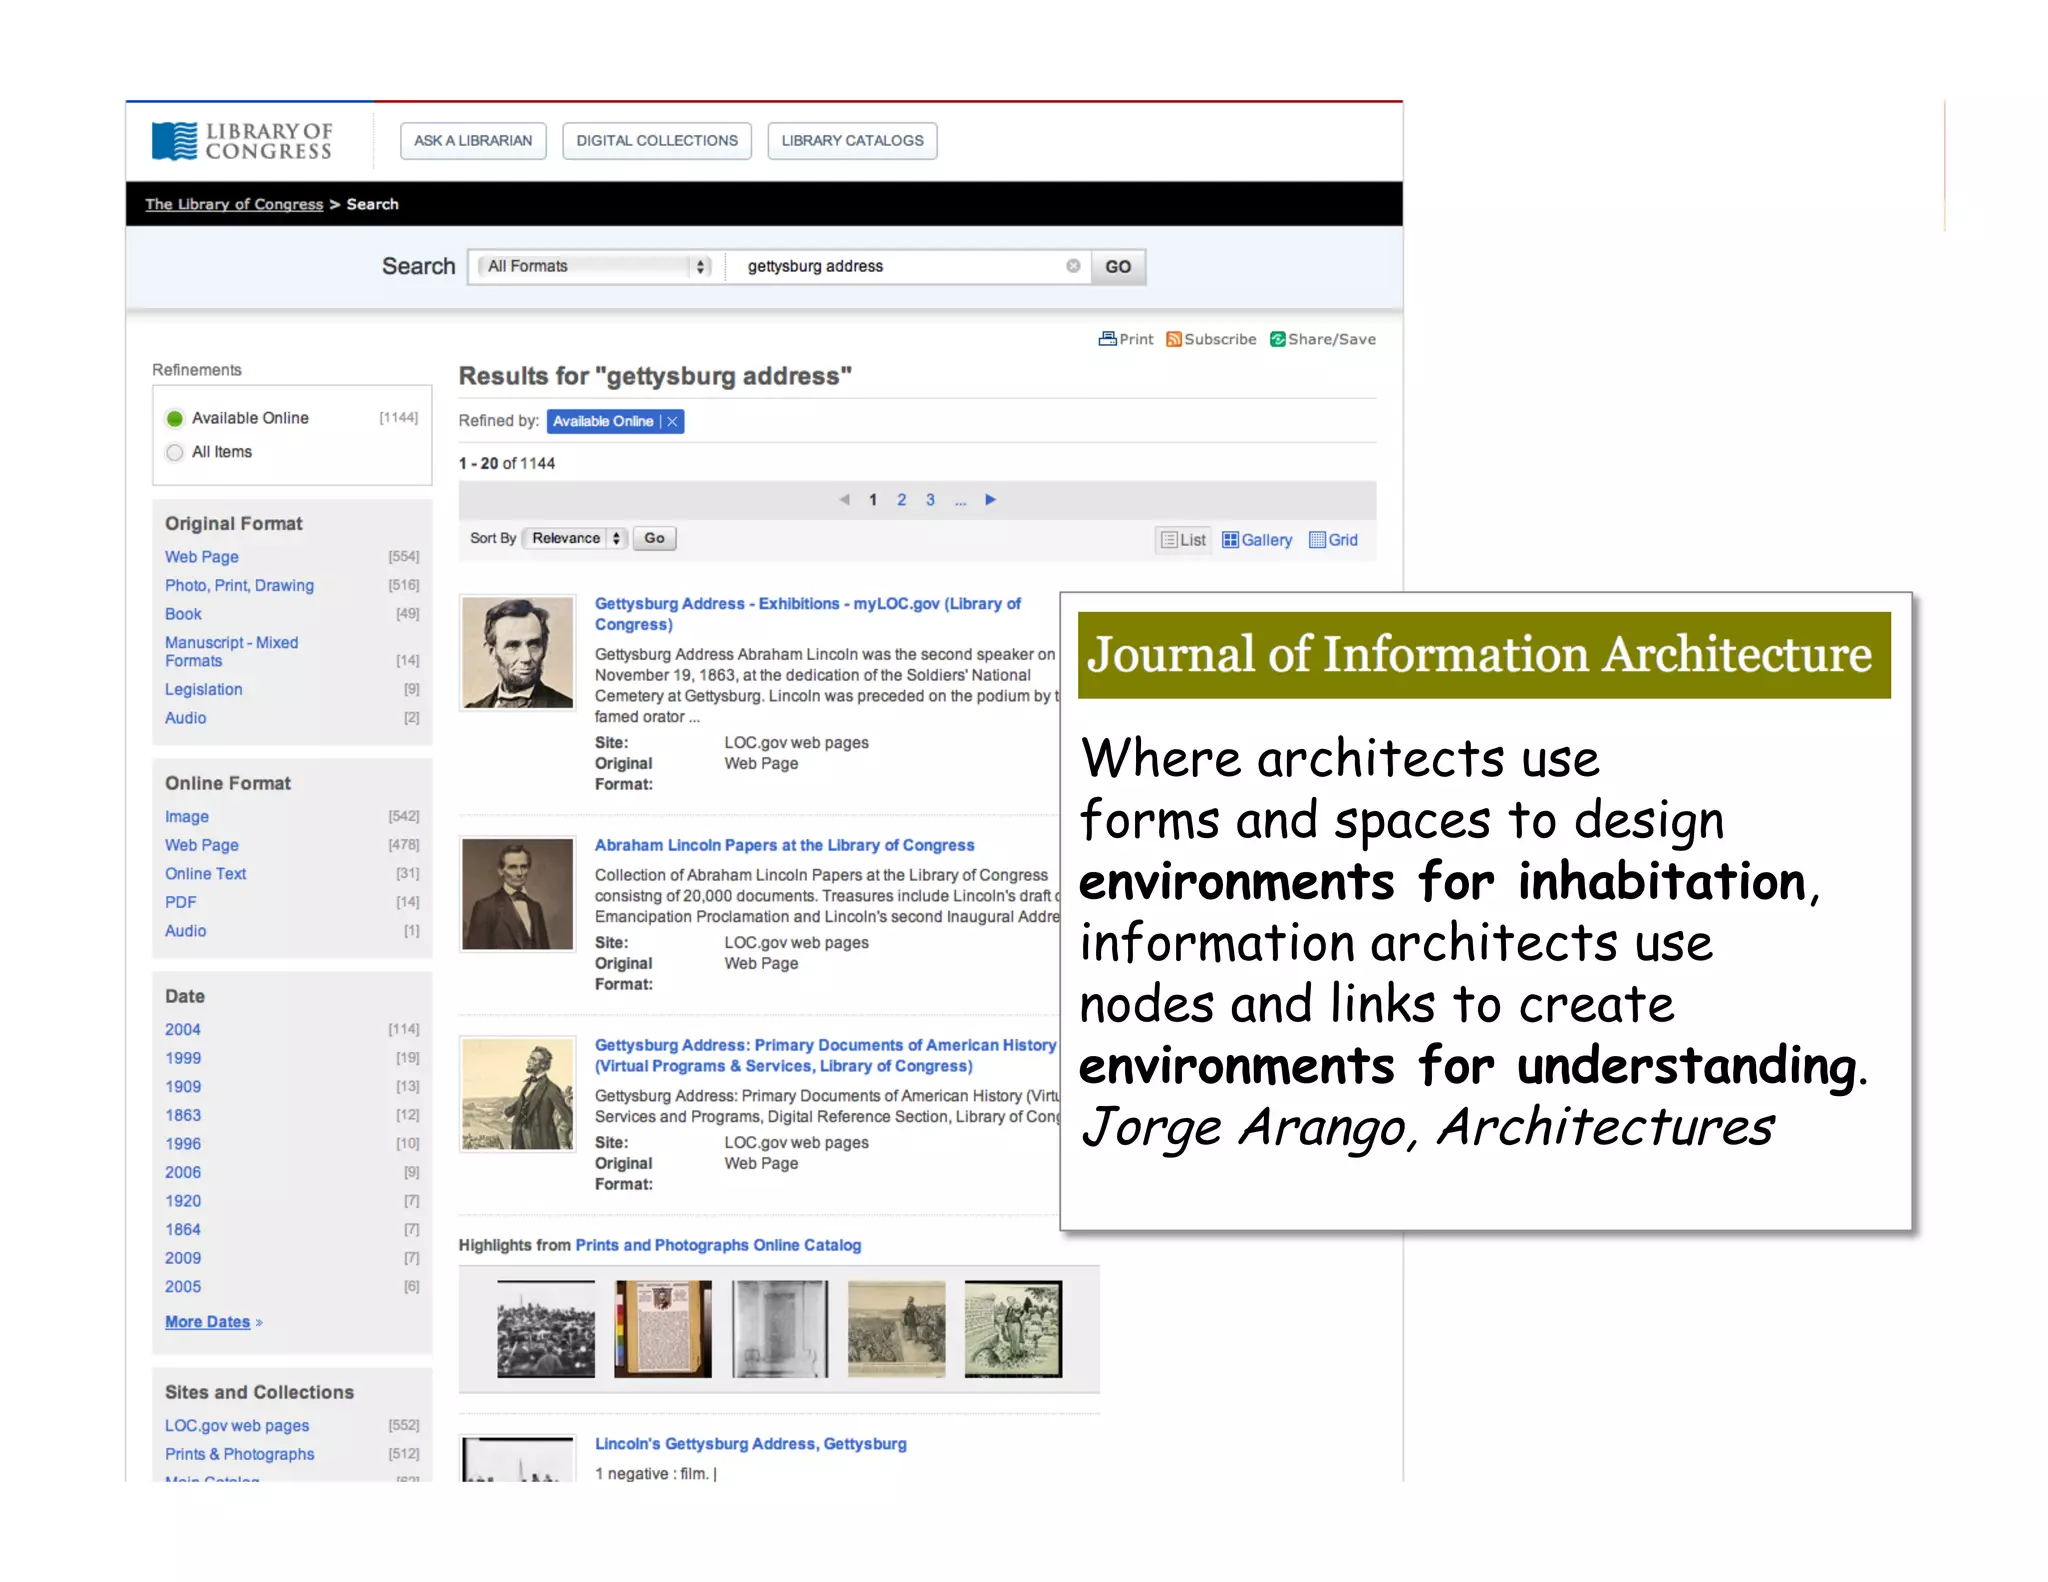The height and width of the screenshot is (1582, 2048).
Task: Go to previous results page arrow
Action: (844, 499)
